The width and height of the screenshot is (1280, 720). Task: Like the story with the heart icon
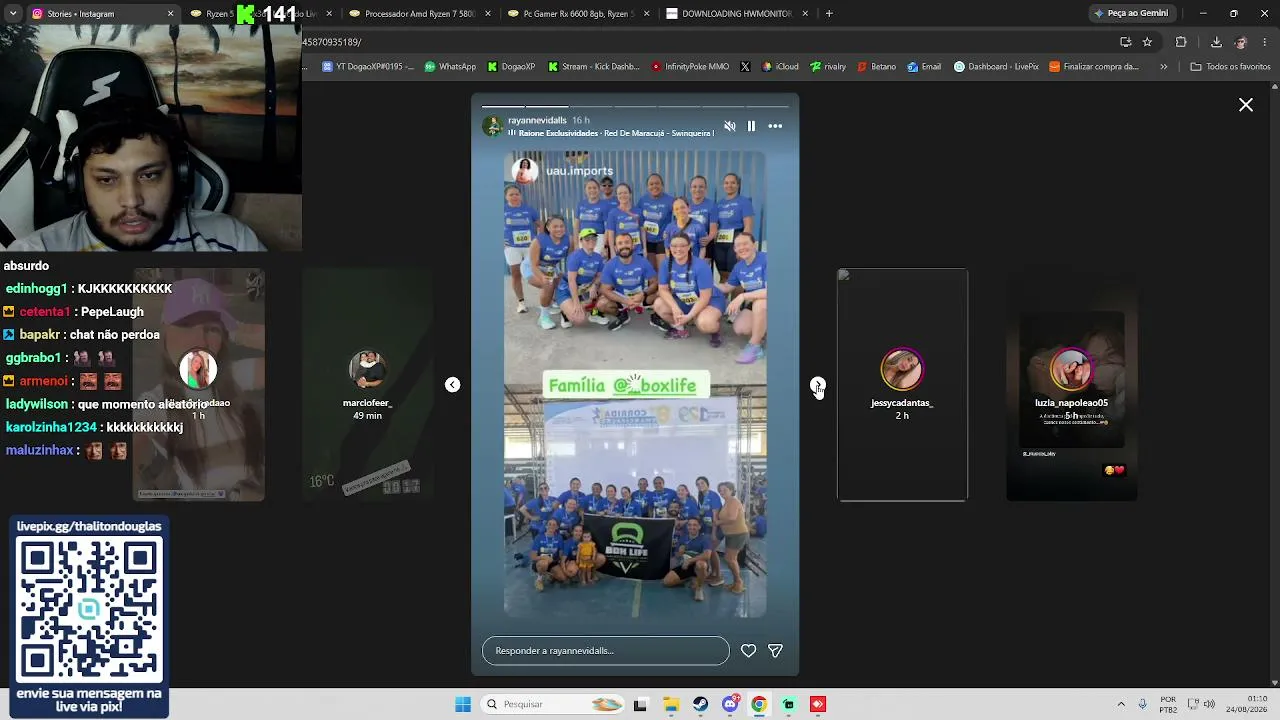click(748, 651)
